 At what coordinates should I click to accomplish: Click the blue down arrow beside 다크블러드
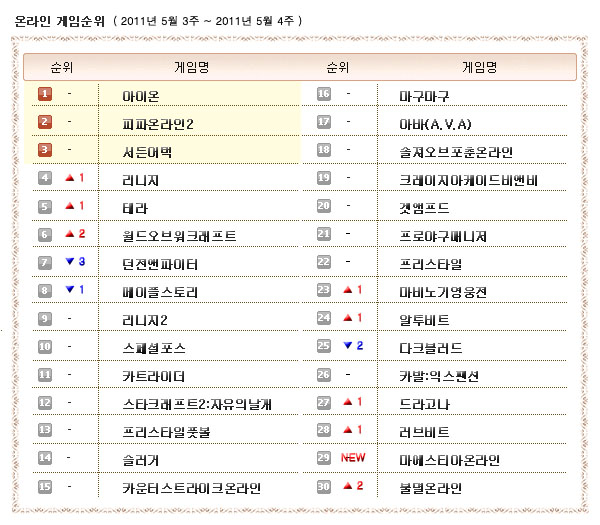(x=347, y=346)
